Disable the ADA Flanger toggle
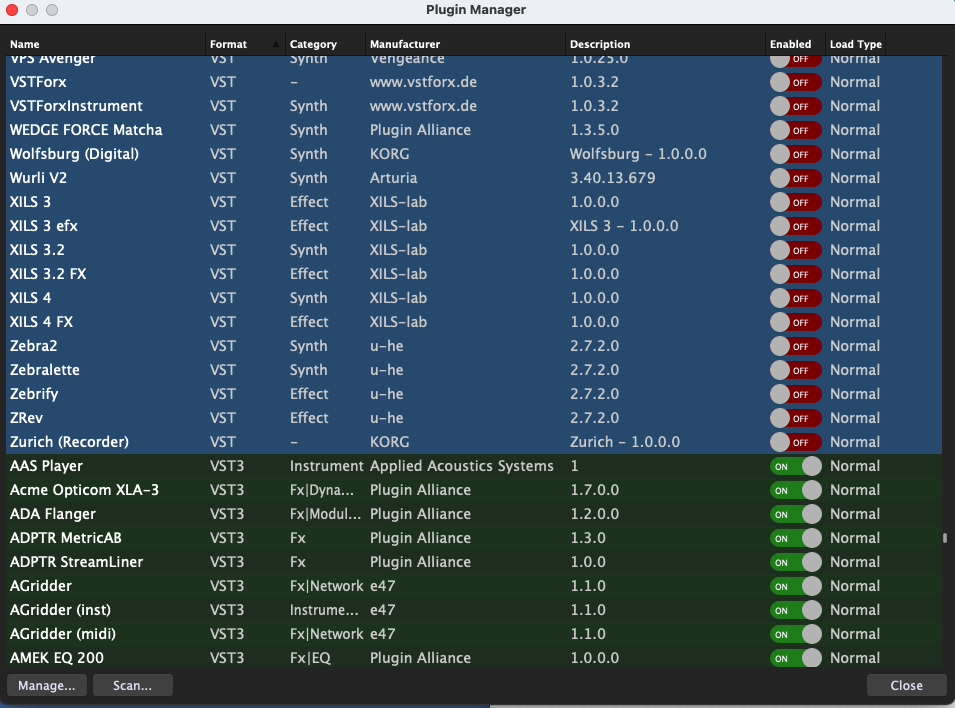 pyautogui.click(x=795, y=514)
